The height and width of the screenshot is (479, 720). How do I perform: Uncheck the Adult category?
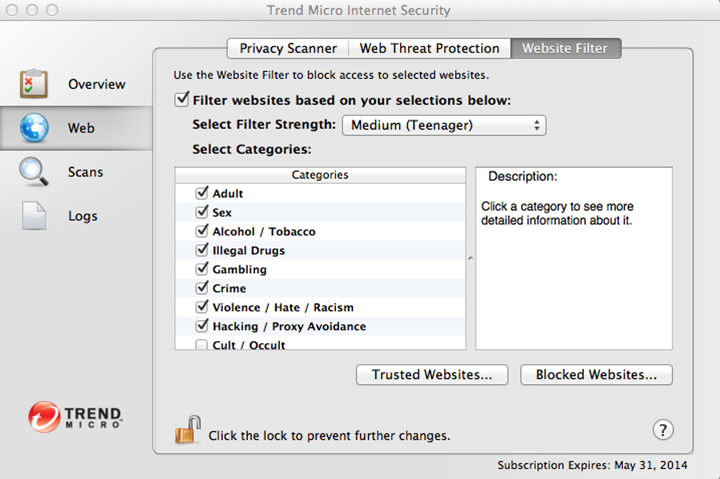pos(202,193)
